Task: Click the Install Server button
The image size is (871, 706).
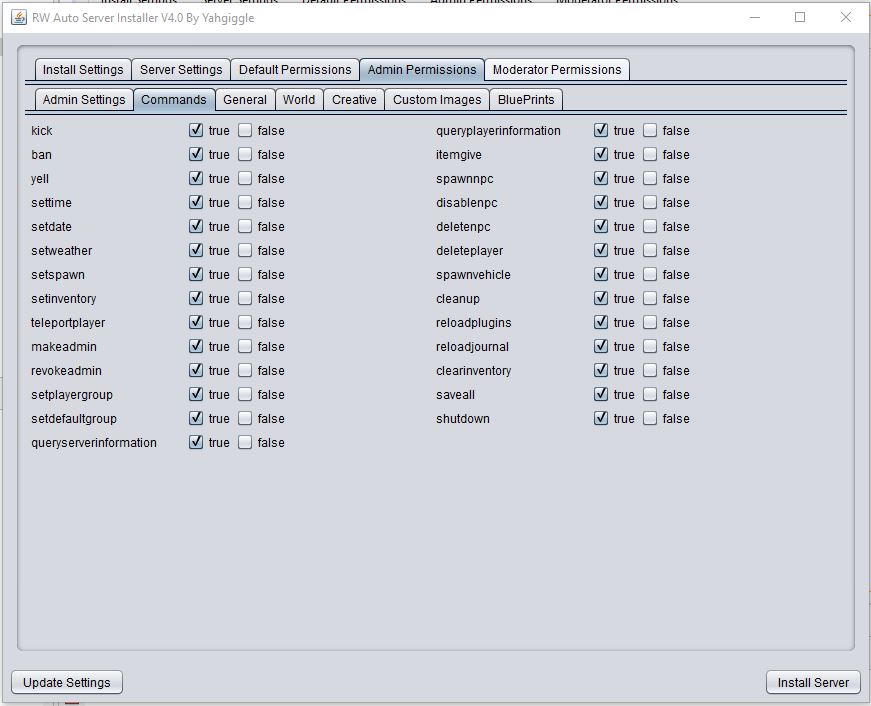Action: pyautogui.click(x=813, y=682)
